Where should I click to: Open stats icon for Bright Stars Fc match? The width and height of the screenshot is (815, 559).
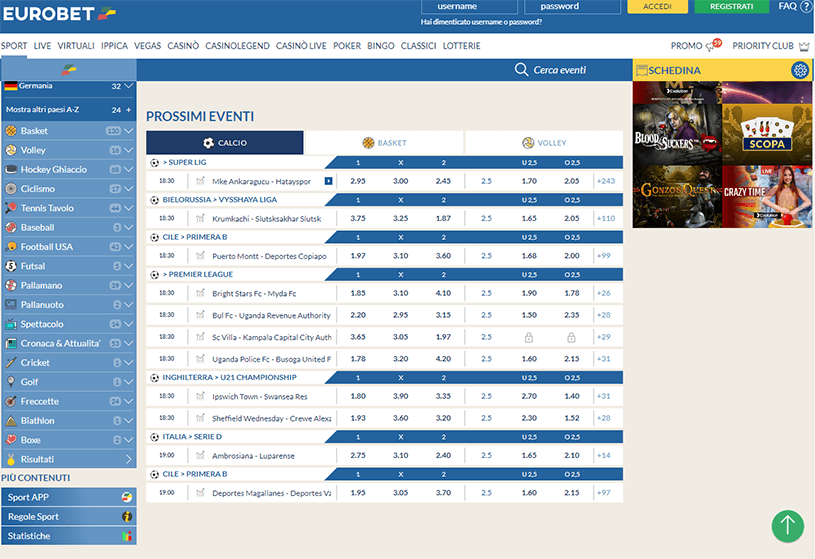point(200,293)
